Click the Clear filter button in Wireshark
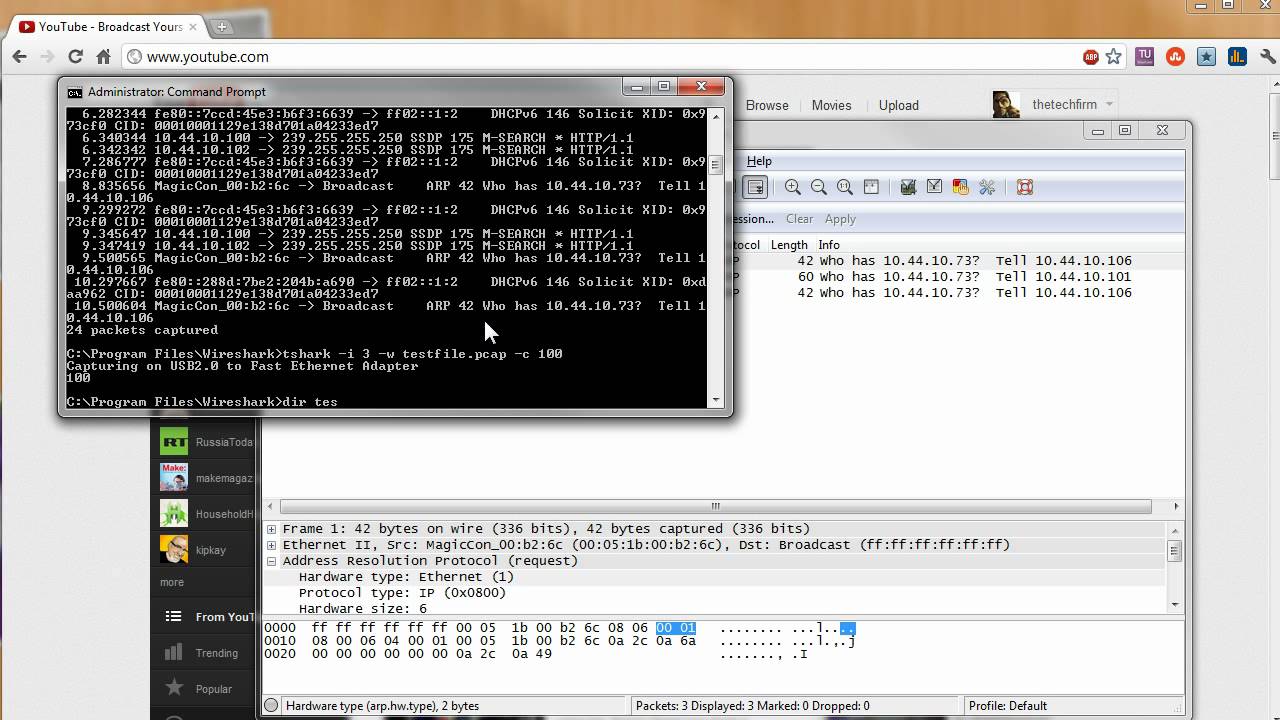 click(799, 219)
